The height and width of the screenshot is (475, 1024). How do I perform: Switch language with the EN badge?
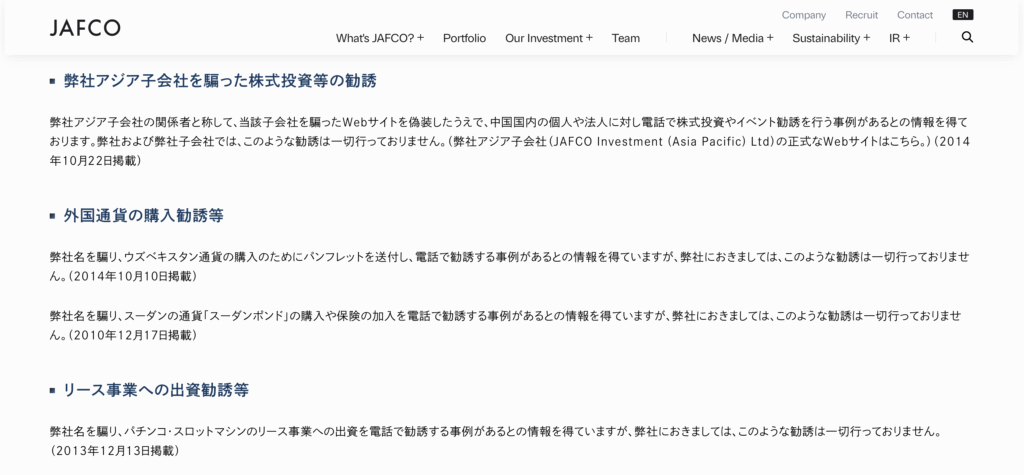pyautogui.click(x=963, y=15)
